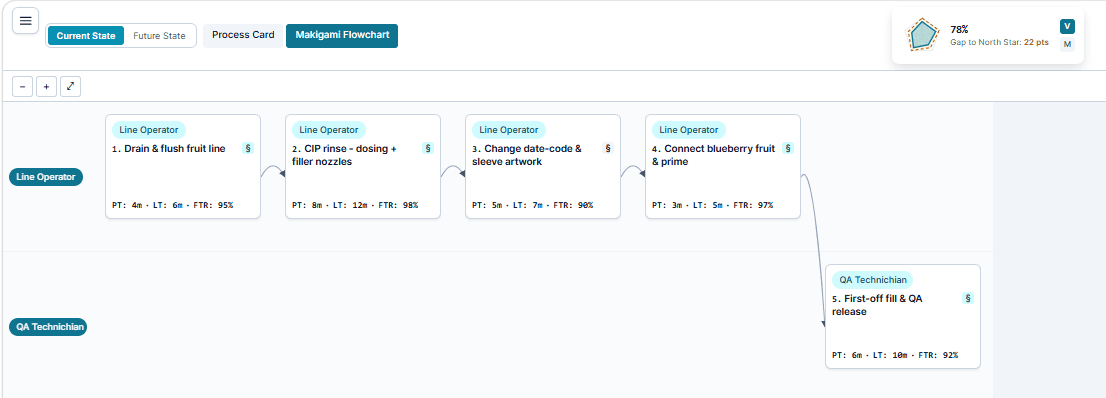This screenshot has height=398, width=1106.
Task: Click the § icon on Connect blueberry fruit step
Action: pos(788,148)
